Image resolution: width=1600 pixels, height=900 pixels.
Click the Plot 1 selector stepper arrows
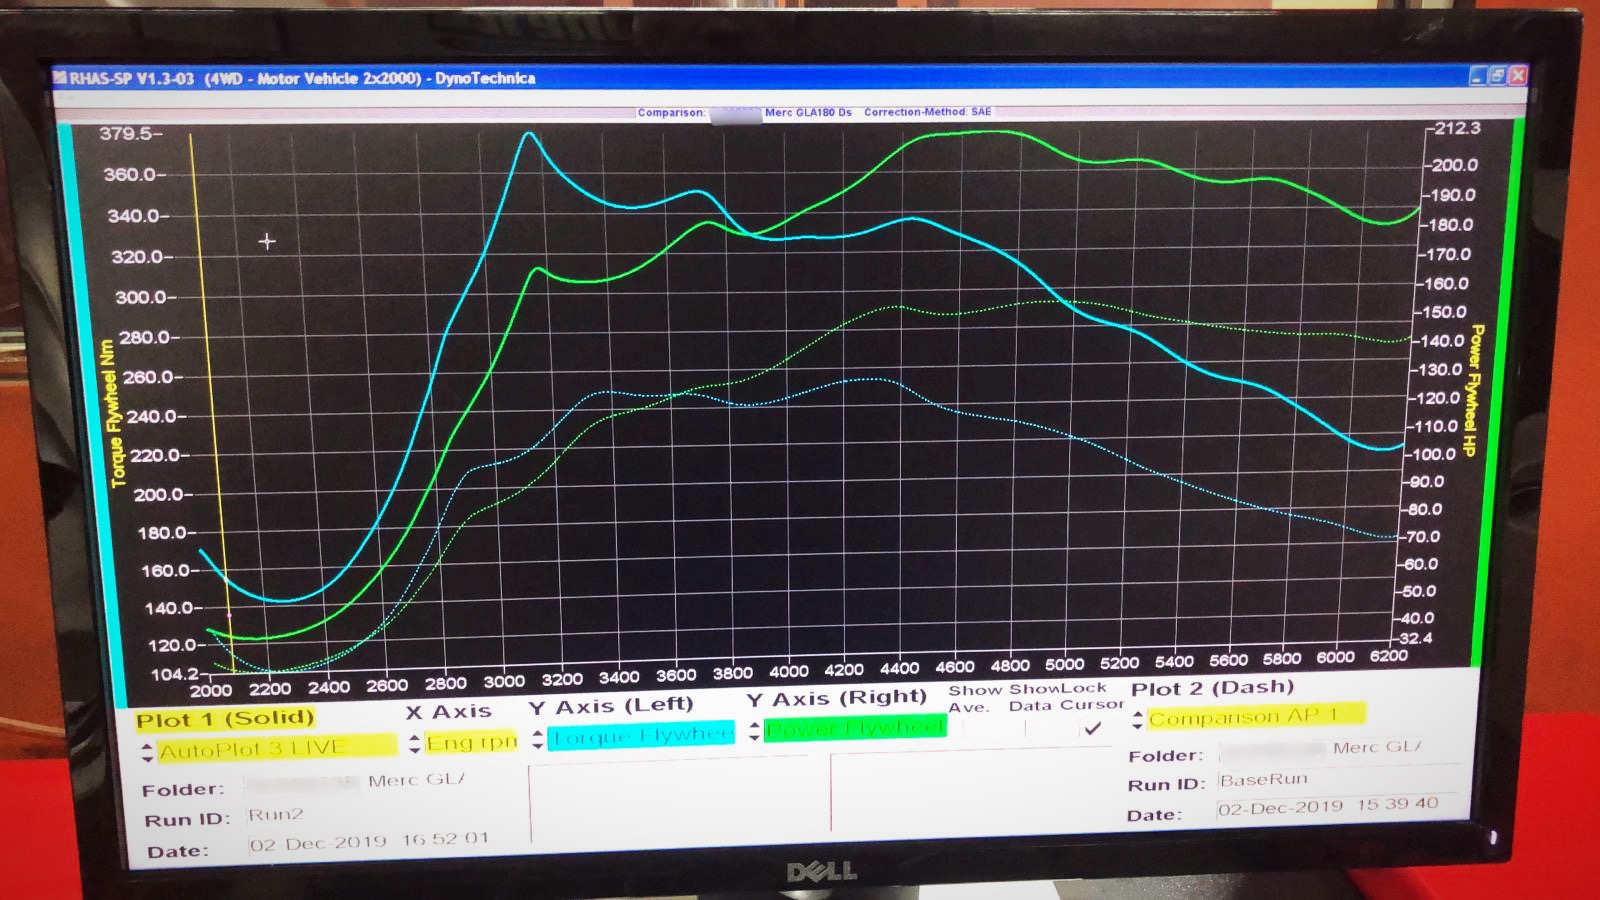click(x=147, y=752)
